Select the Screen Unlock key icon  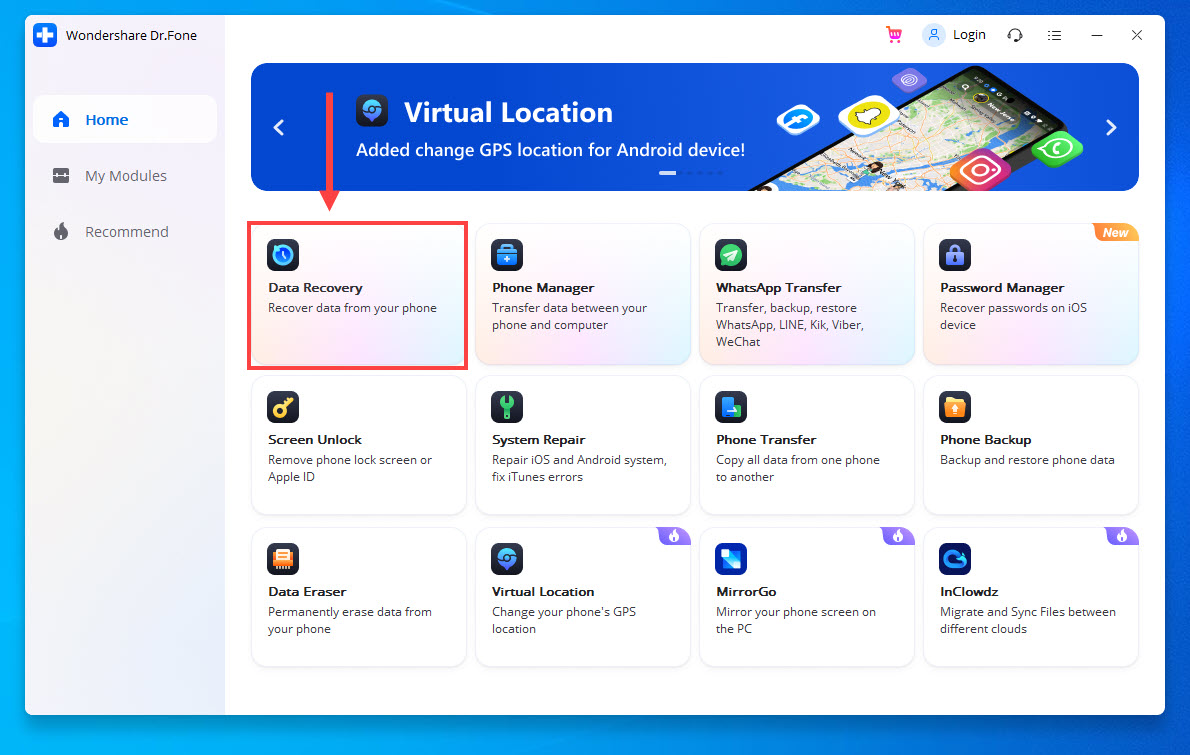click(x=283, y=407)
